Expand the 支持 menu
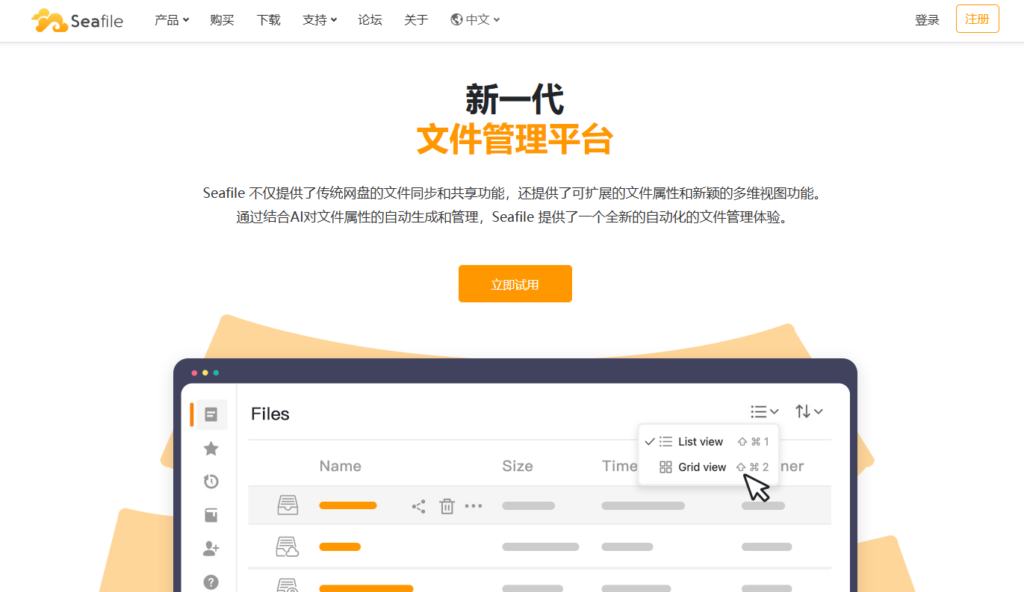This screenshot has height=592, width=1024. [x=319, y=20]
